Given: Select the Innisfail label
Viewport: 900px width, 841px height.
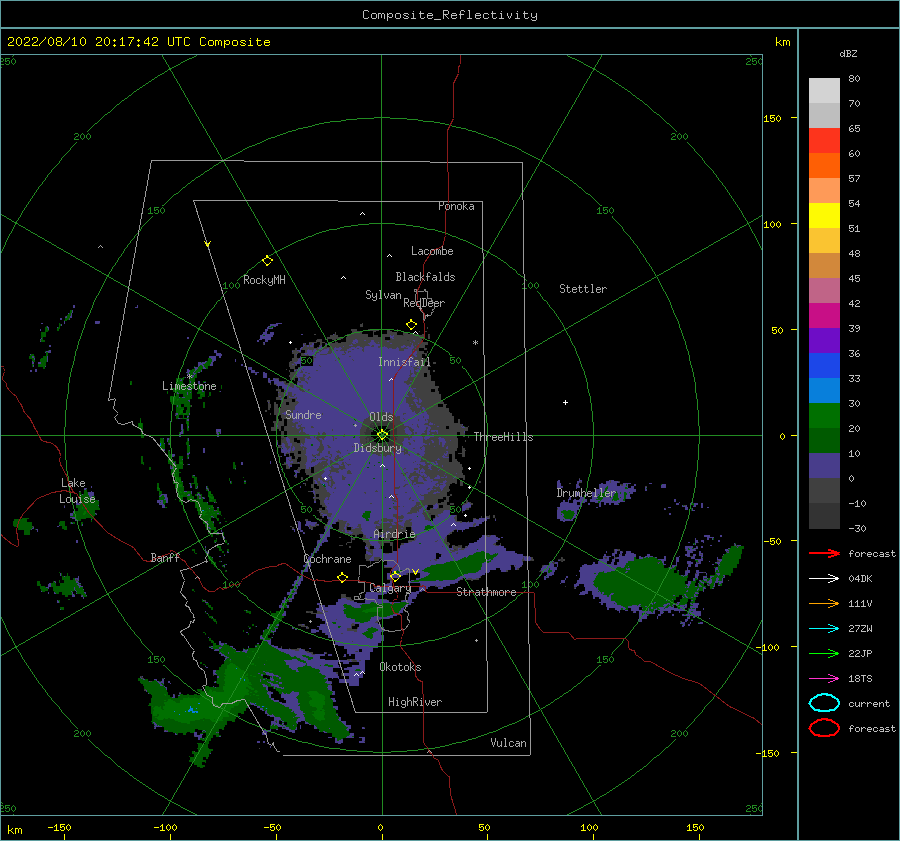Looking at the screenshot, I should (405, 362).
